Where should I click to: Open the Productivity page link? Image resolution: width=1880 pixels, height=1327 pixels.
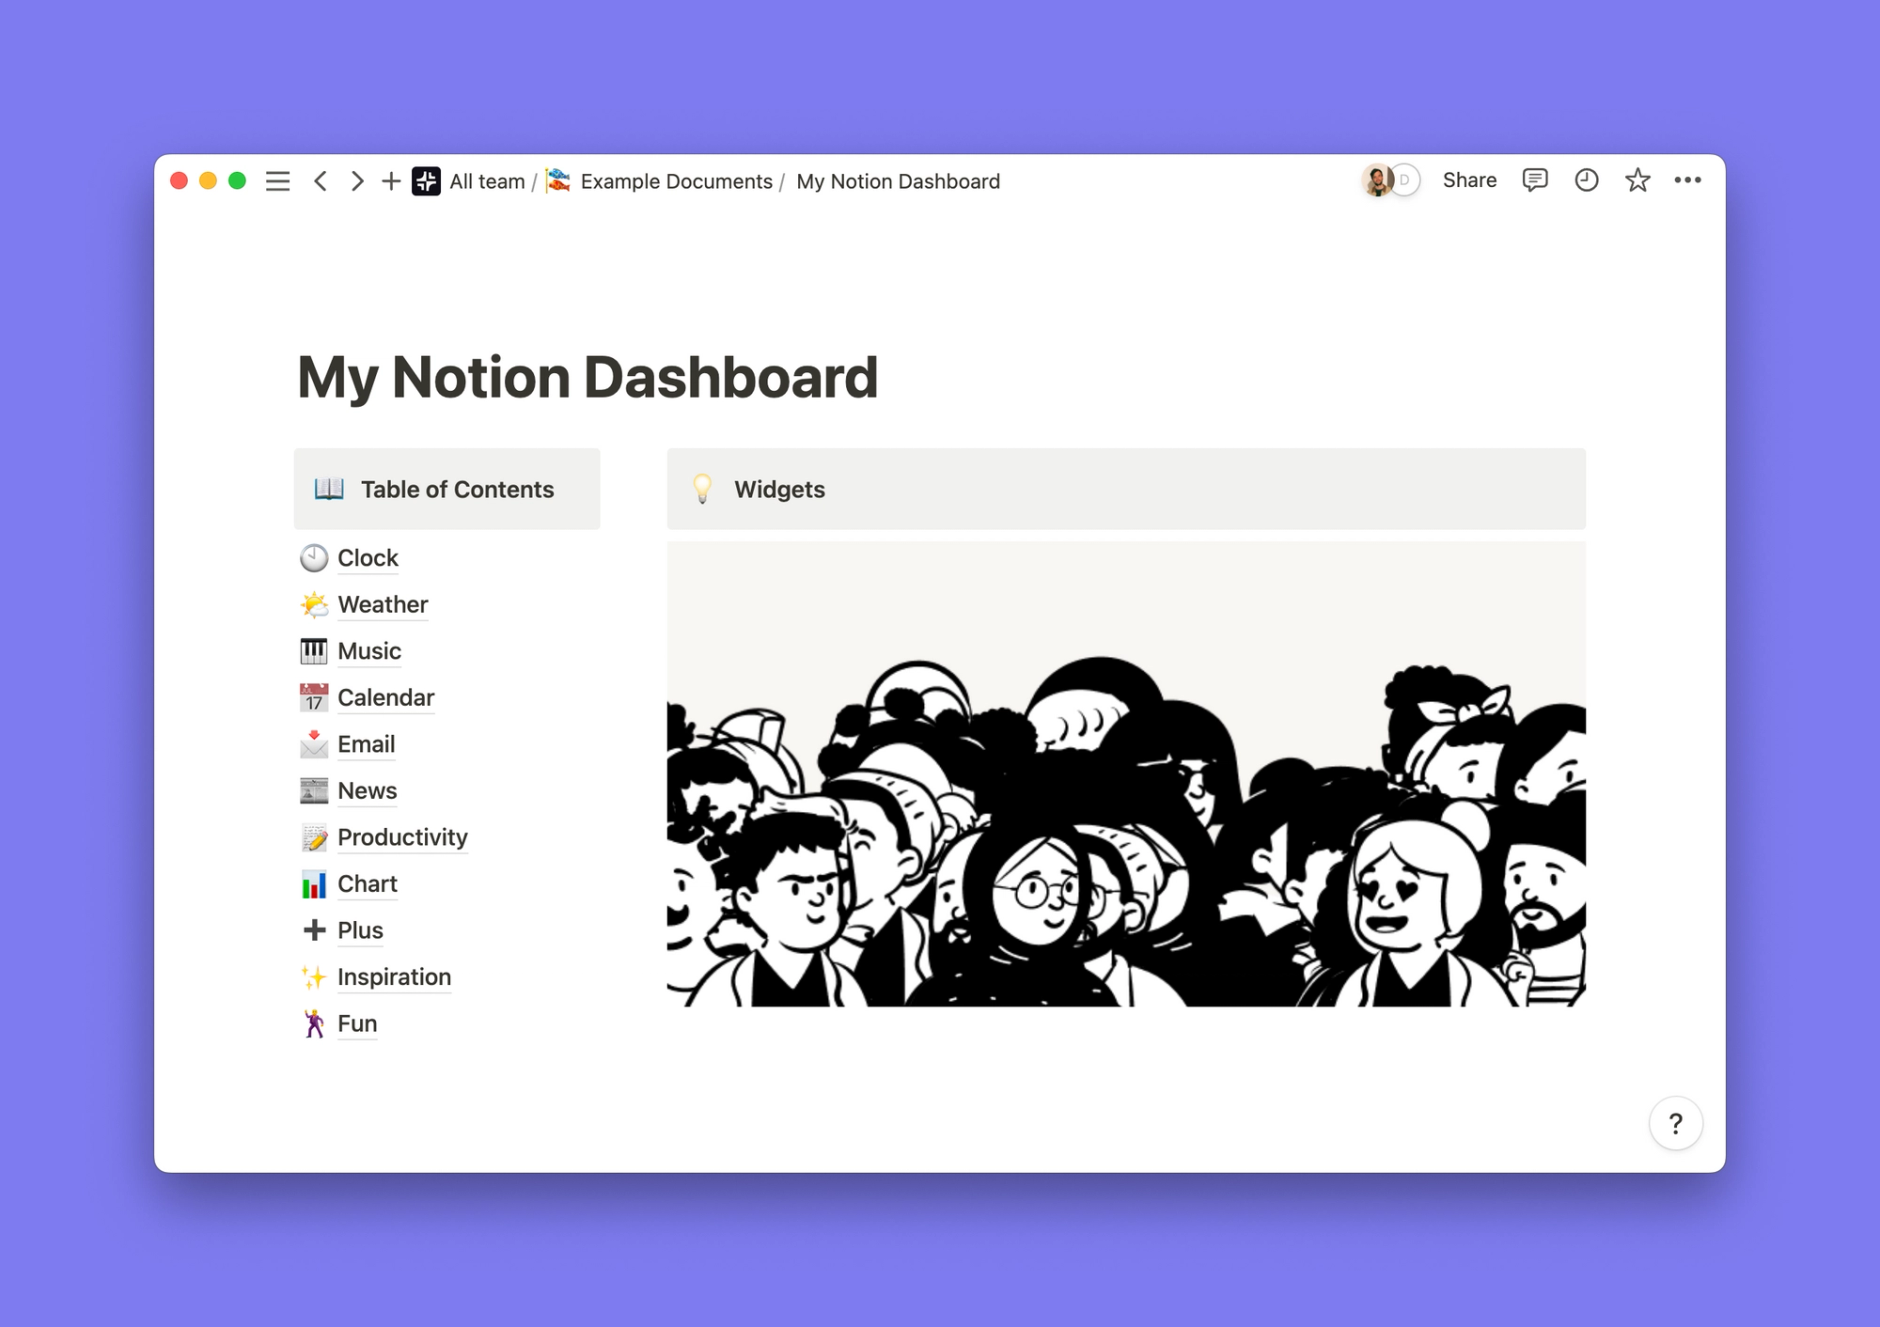click(402, 837)
